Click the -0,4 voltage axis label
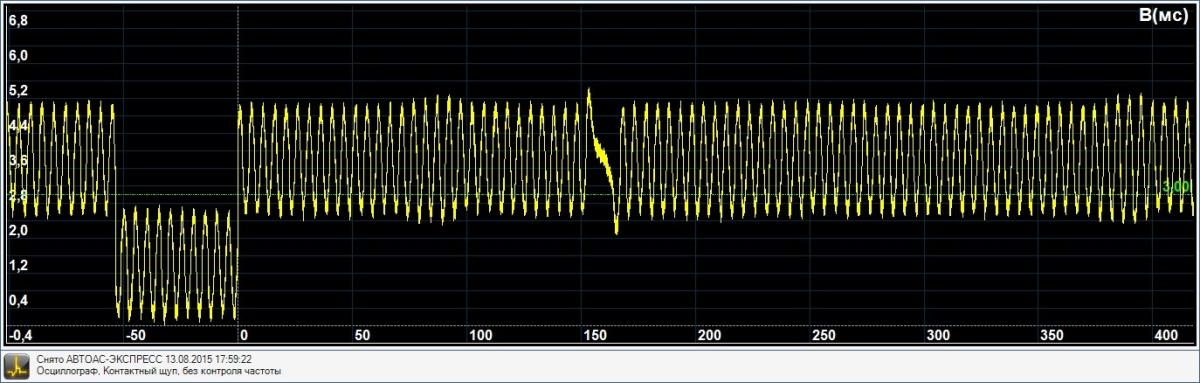1200x383 pixels. click(20, 335)
